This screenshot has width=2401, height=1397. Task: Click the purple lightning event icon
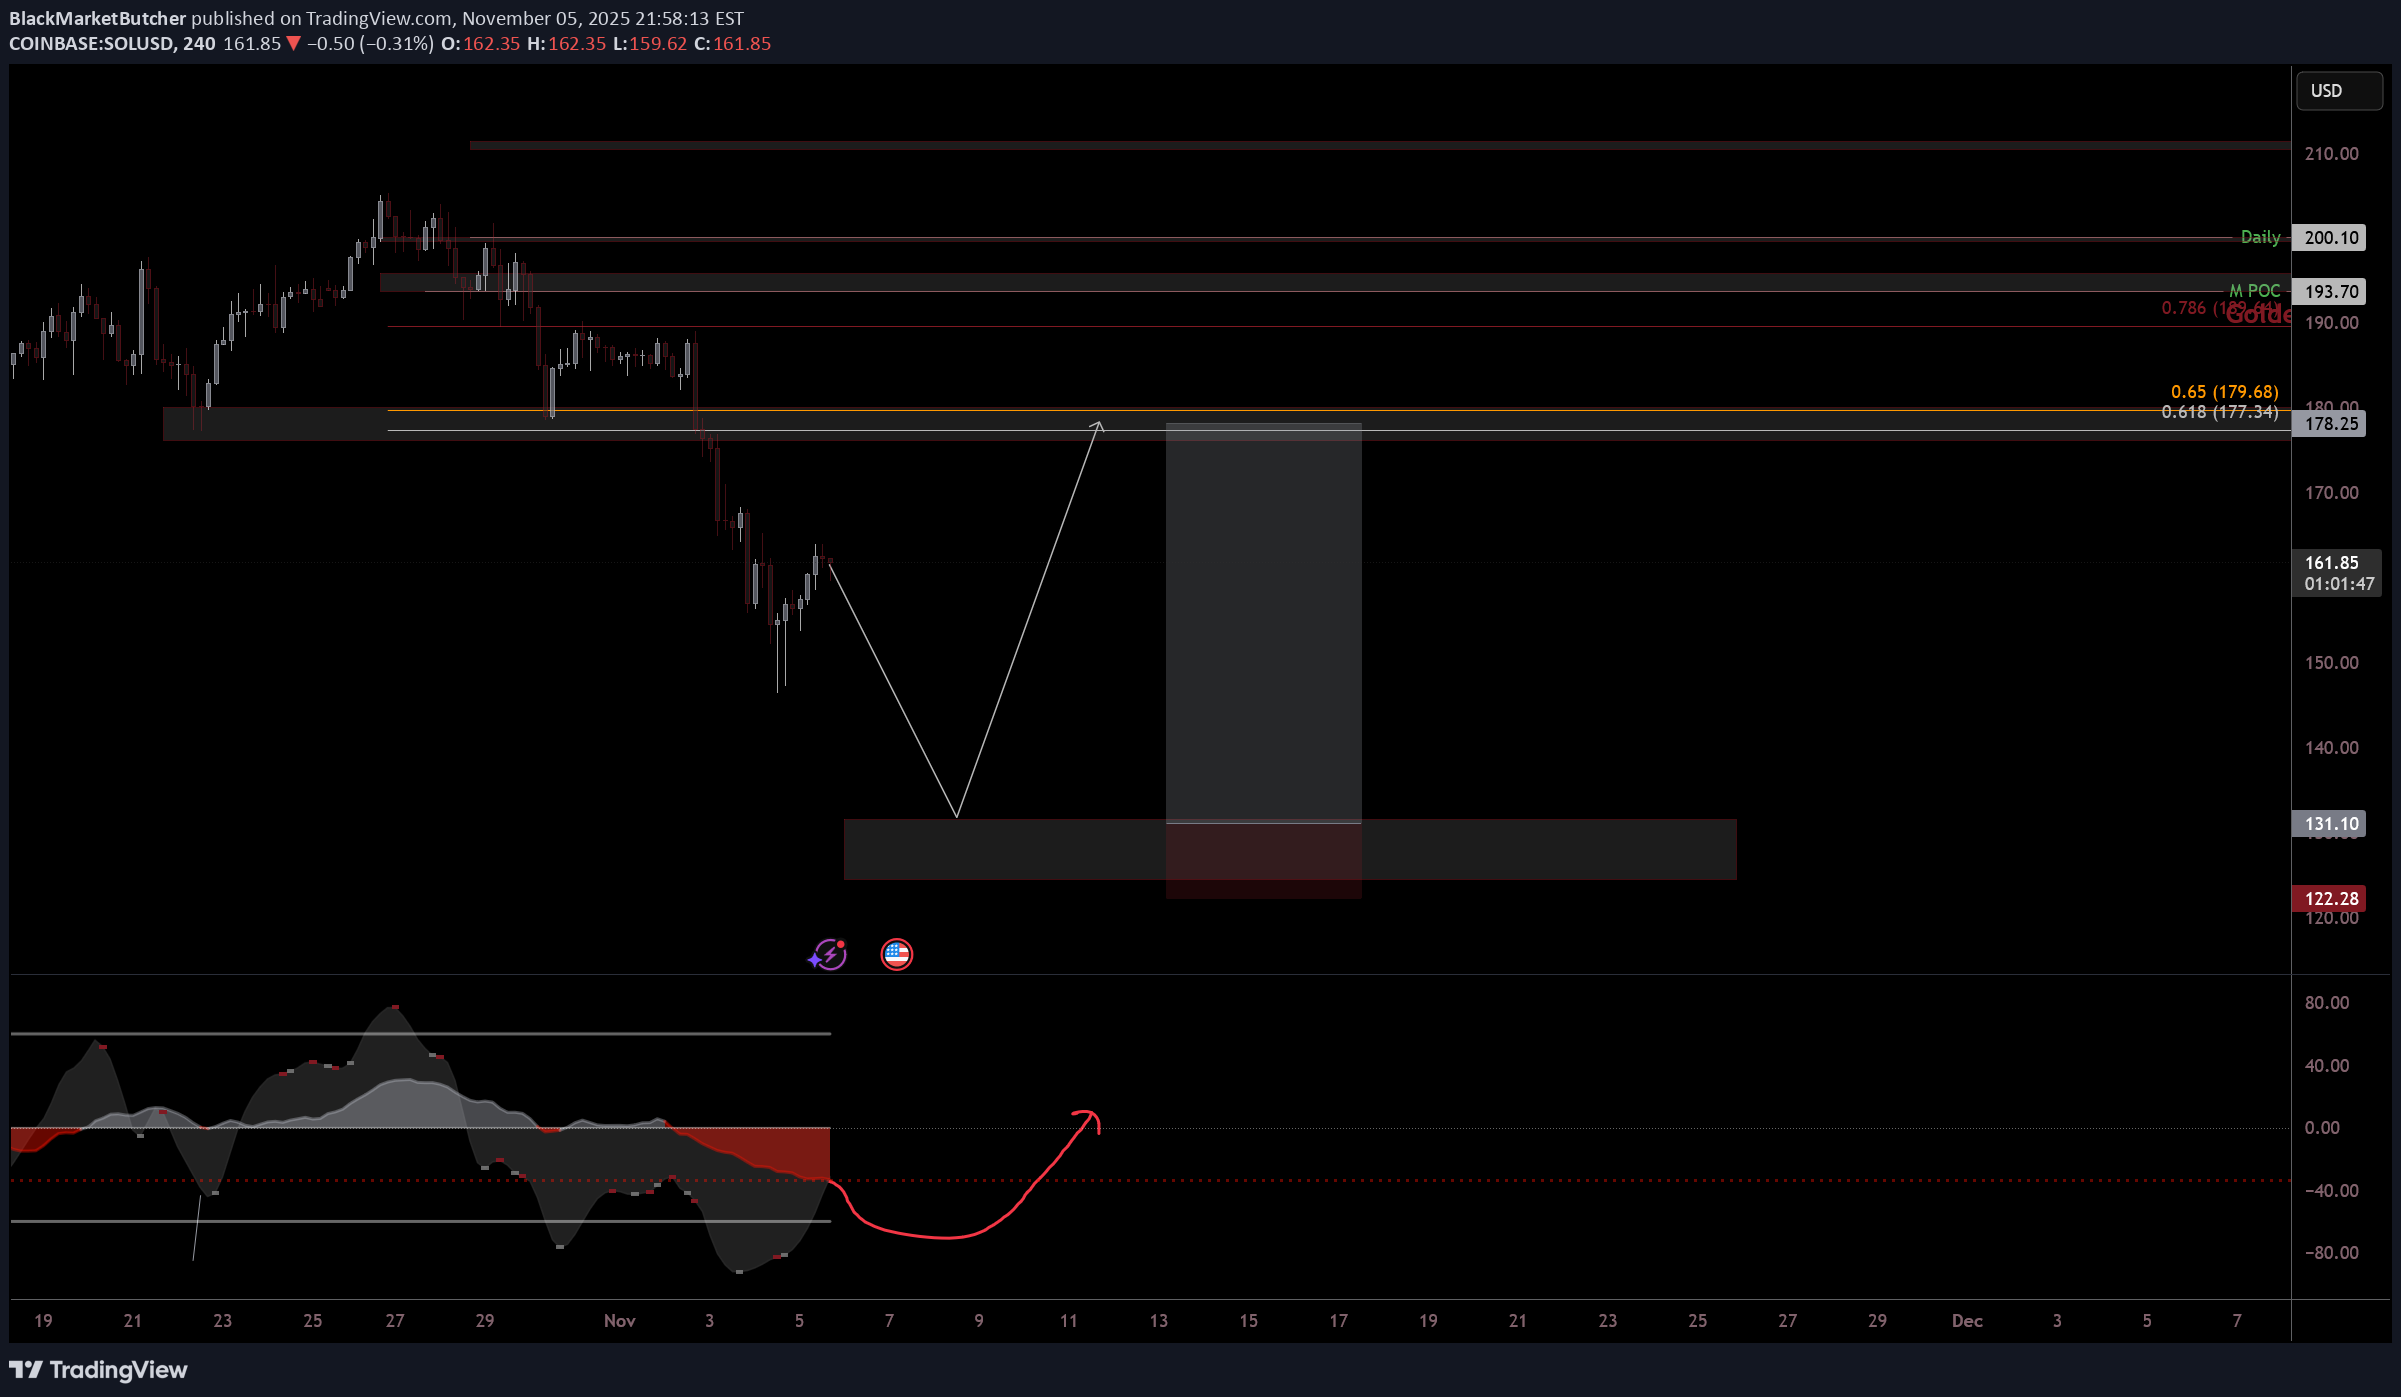pyautogui.click(x=828, y=955)
